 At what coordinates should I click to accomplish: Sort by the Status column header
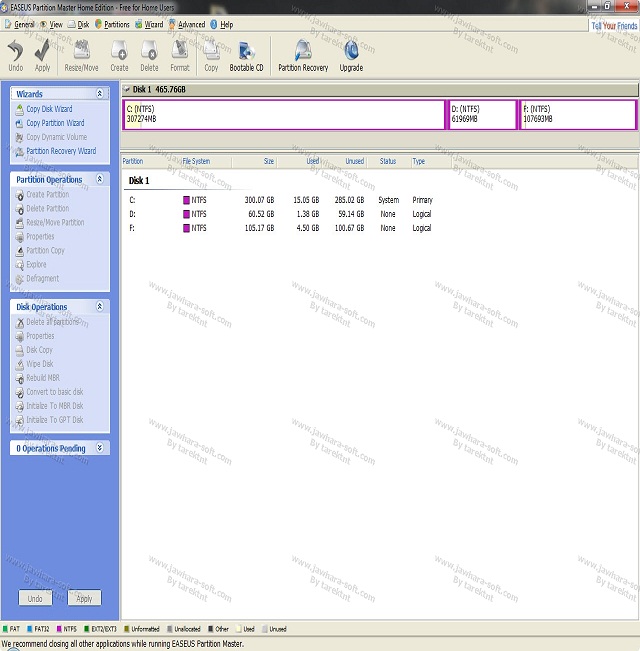[388, 162]
